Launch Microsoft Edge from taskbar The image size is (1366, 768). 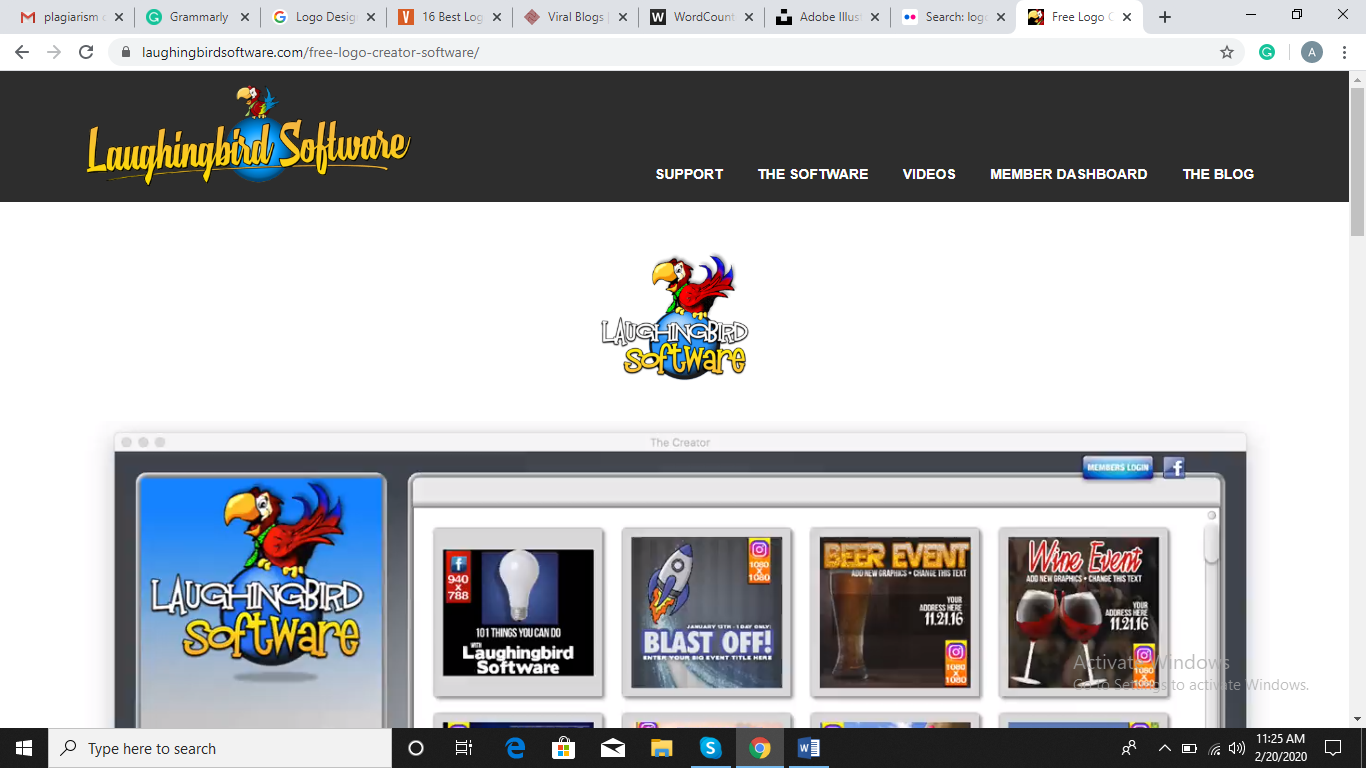(x=515, y=748)
